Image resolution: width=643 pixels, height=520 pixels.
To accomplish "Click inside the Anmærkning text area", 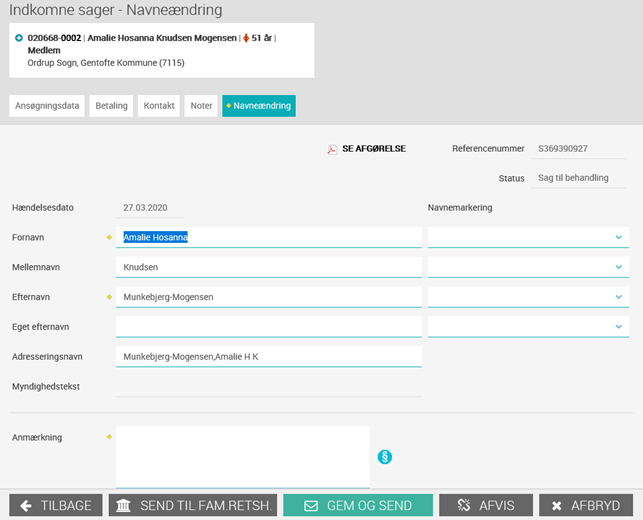I will tap(243, 457).
